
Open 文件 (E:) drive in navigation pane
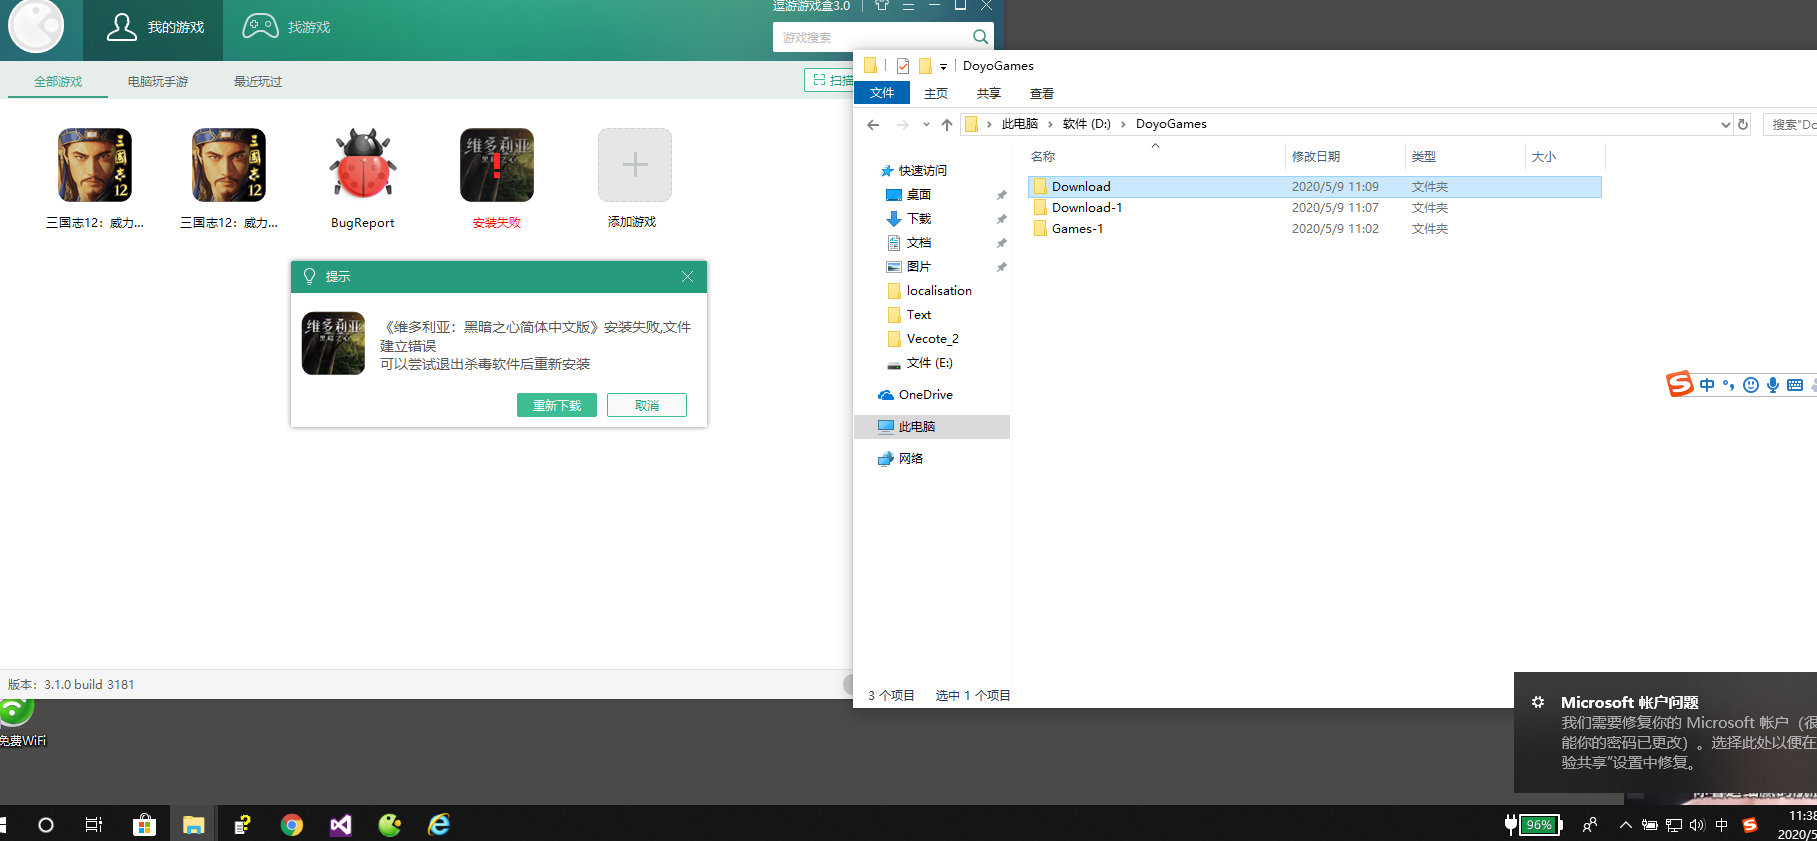(x=920, y=363)
